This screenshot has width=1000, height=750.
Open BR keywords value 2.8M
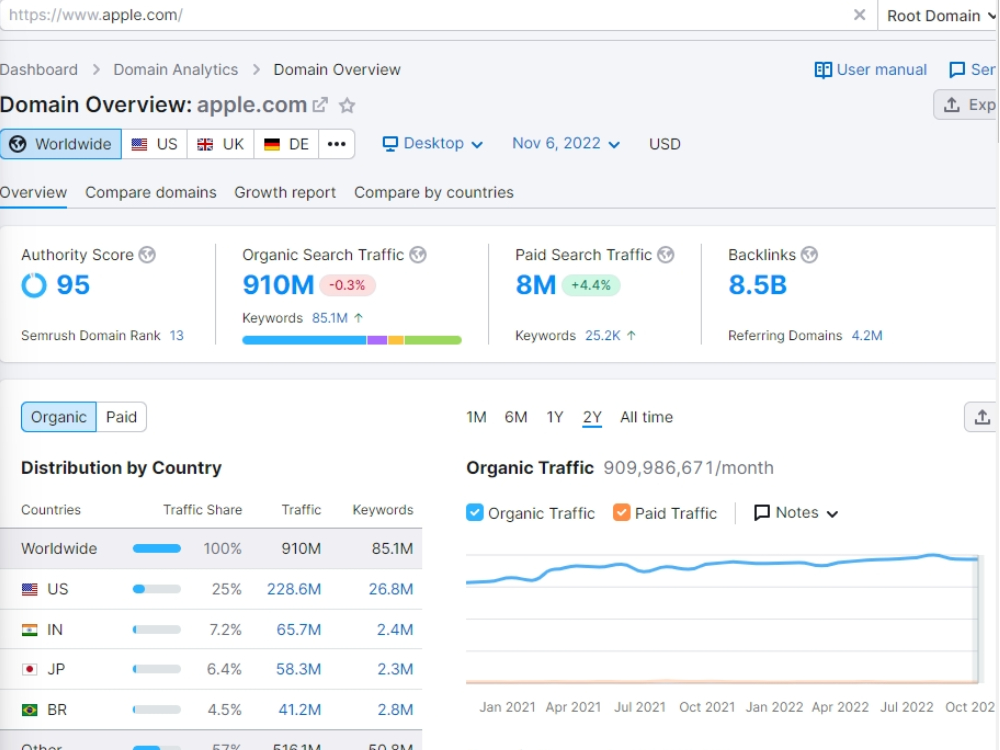(395, 710)
